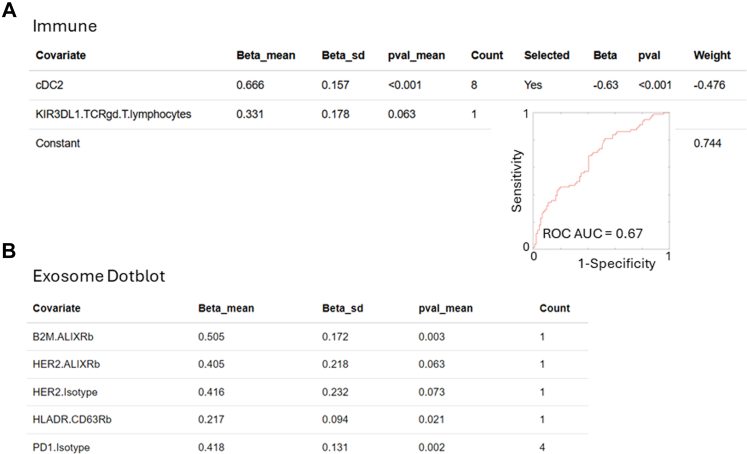The image size is (747, 454).
Task: Click the ROC AUC = 0.67 label
Action: 592,233
